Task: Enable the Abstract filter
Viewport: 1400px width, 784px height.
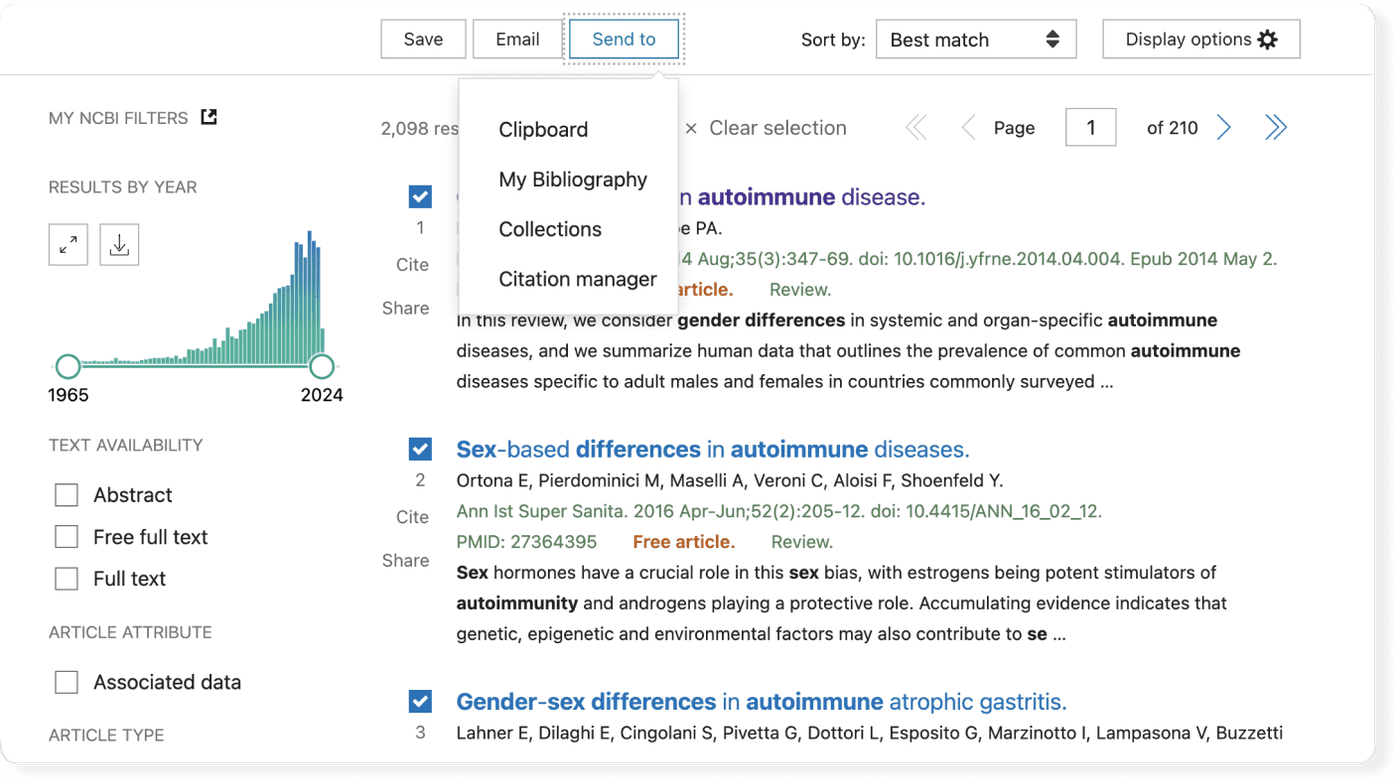Action: pyautogui.click(x=66, y=494)
